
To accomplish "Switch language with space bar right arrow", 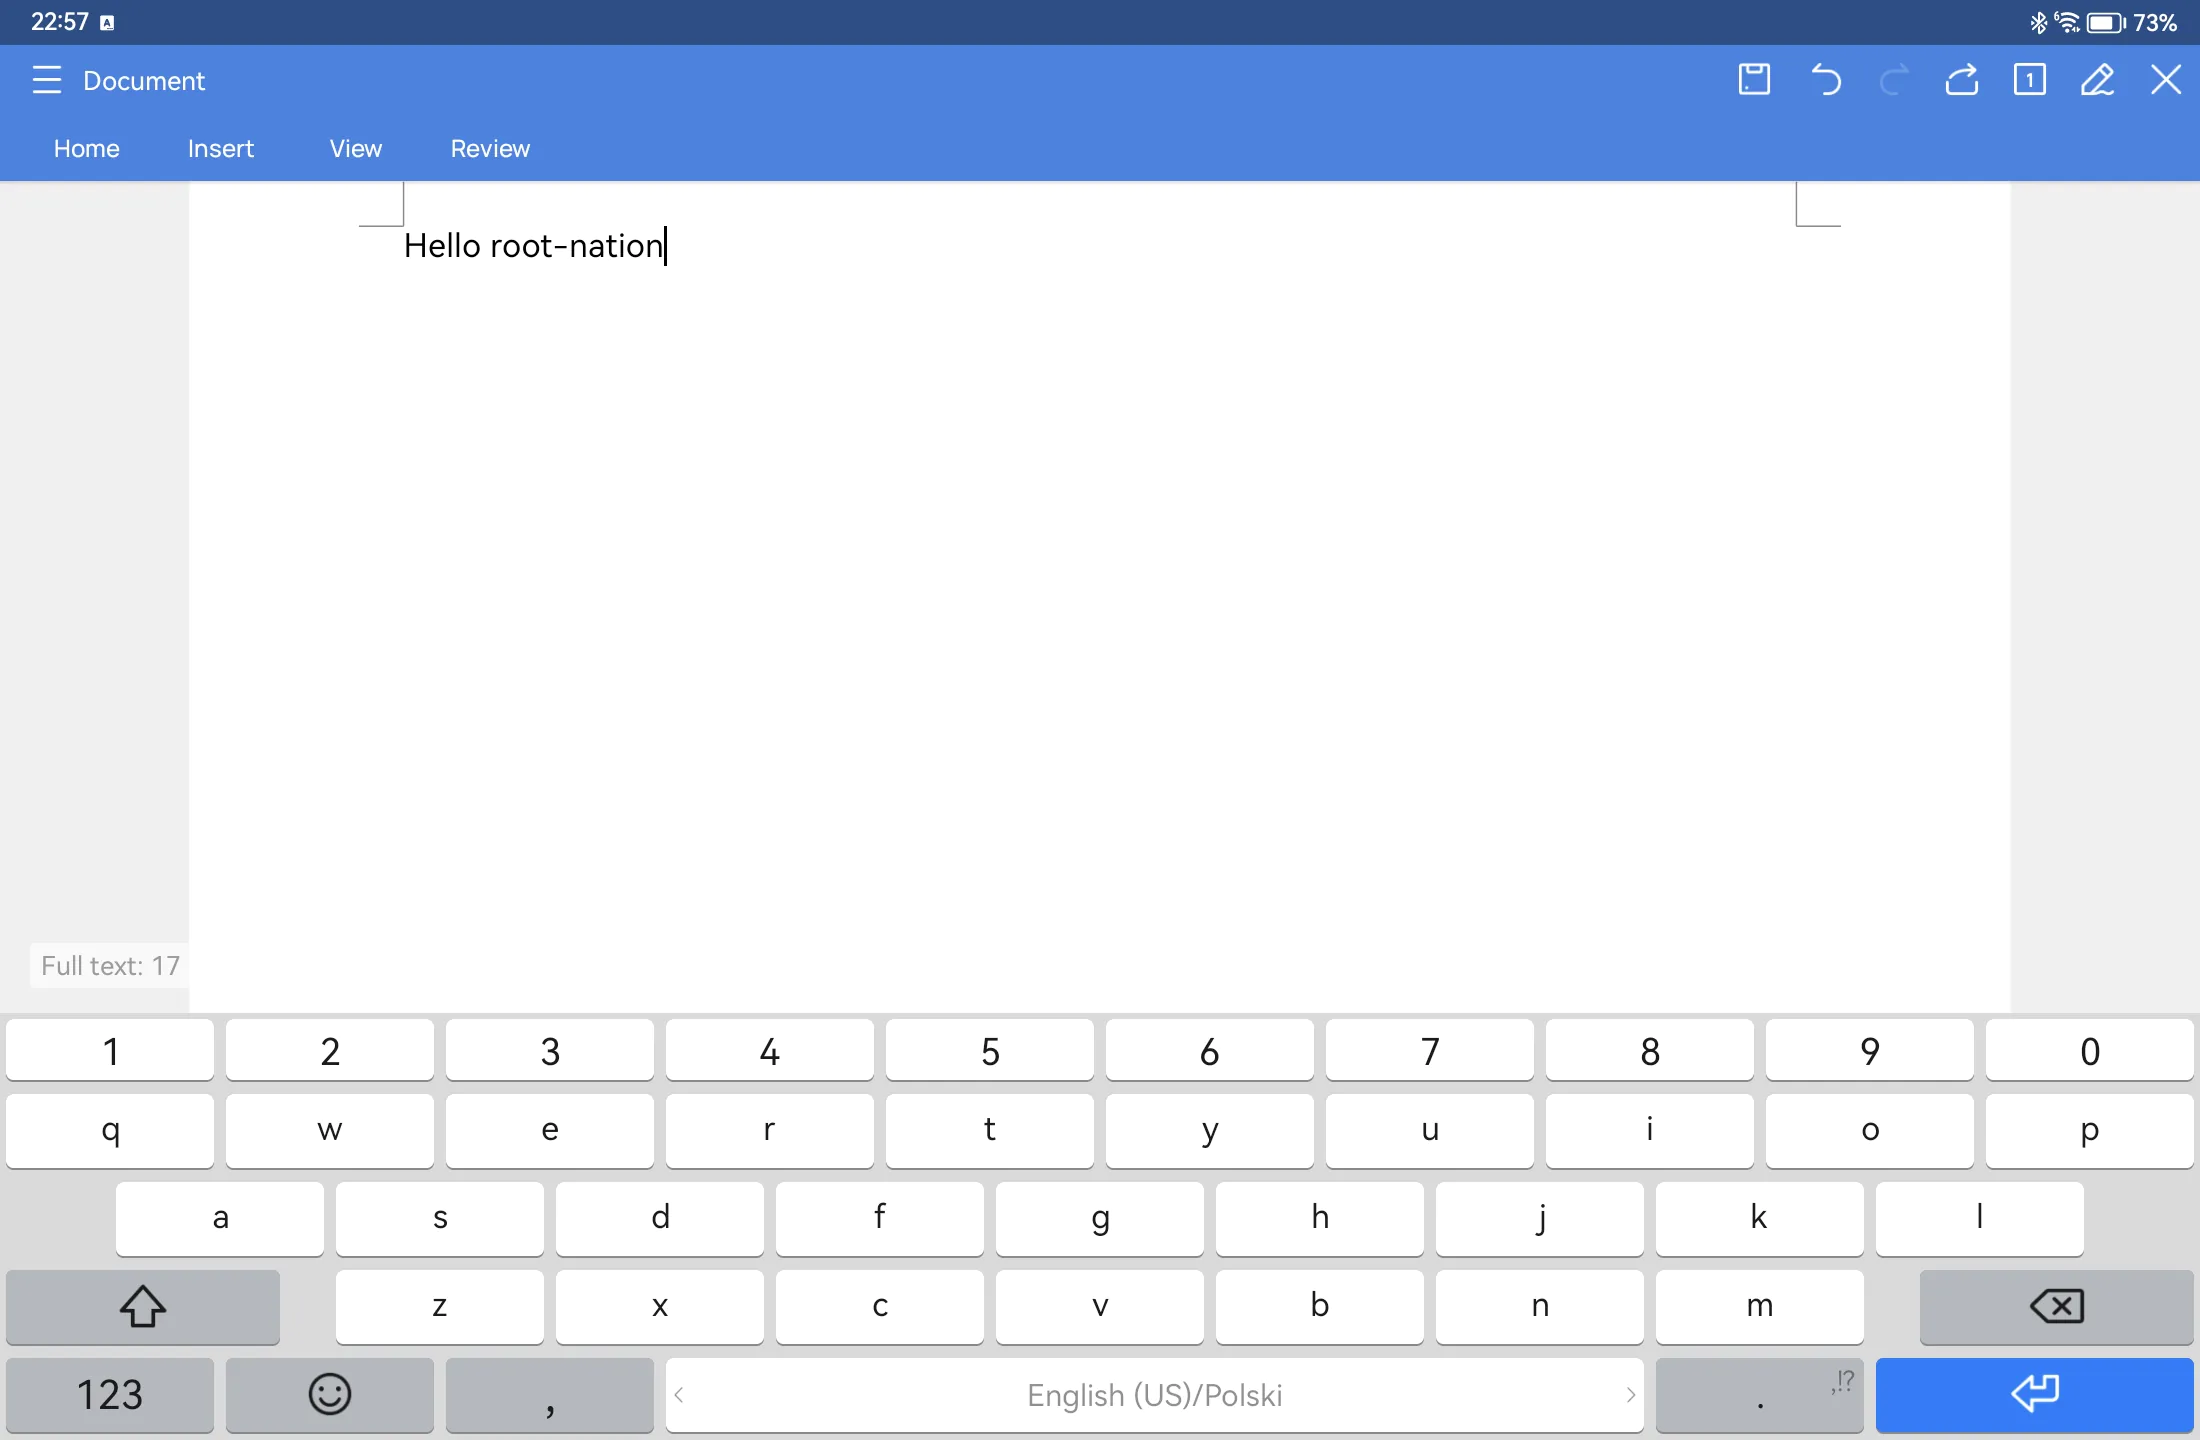I will (1631, 1394).
